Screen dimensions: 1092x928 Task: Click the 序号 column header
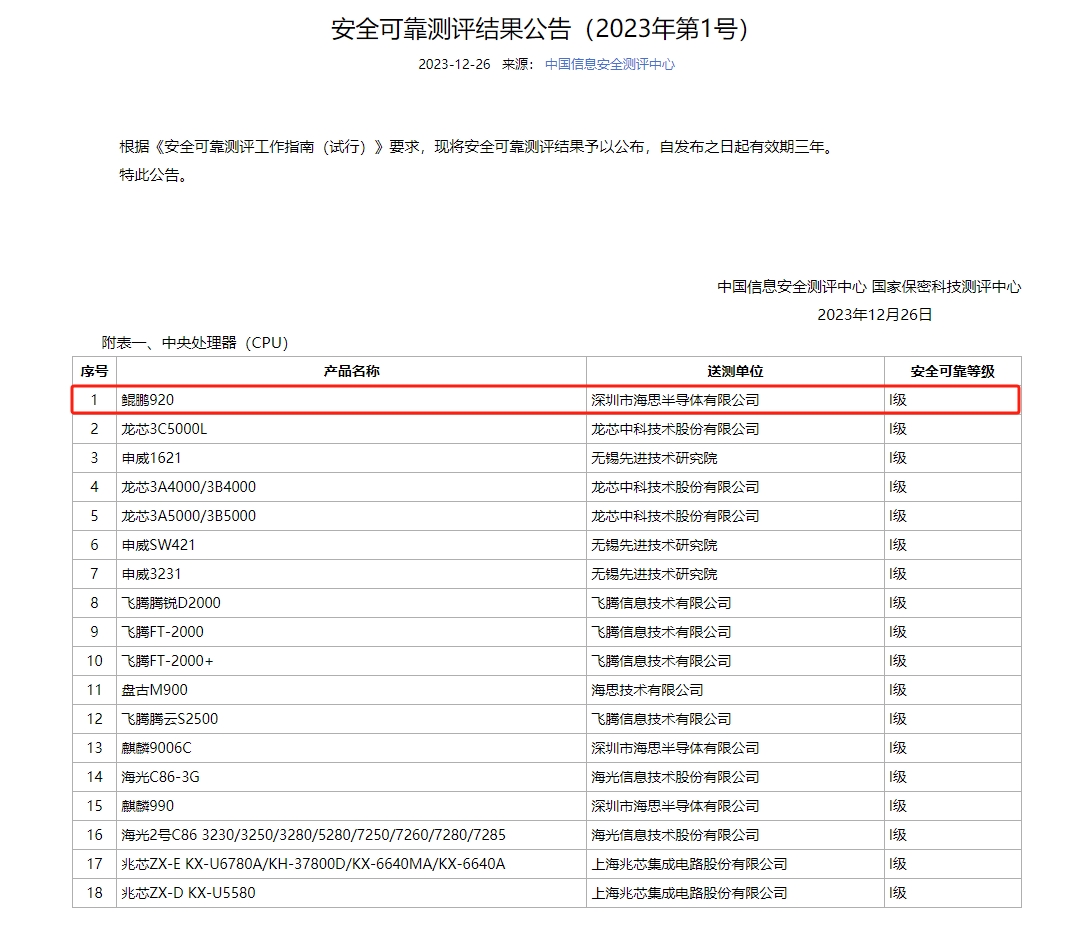point(94,371)
